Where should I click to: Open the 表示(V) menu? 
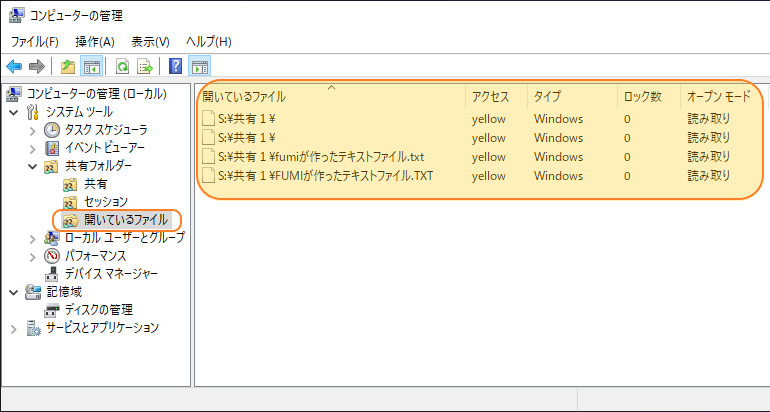coord(150,42)
